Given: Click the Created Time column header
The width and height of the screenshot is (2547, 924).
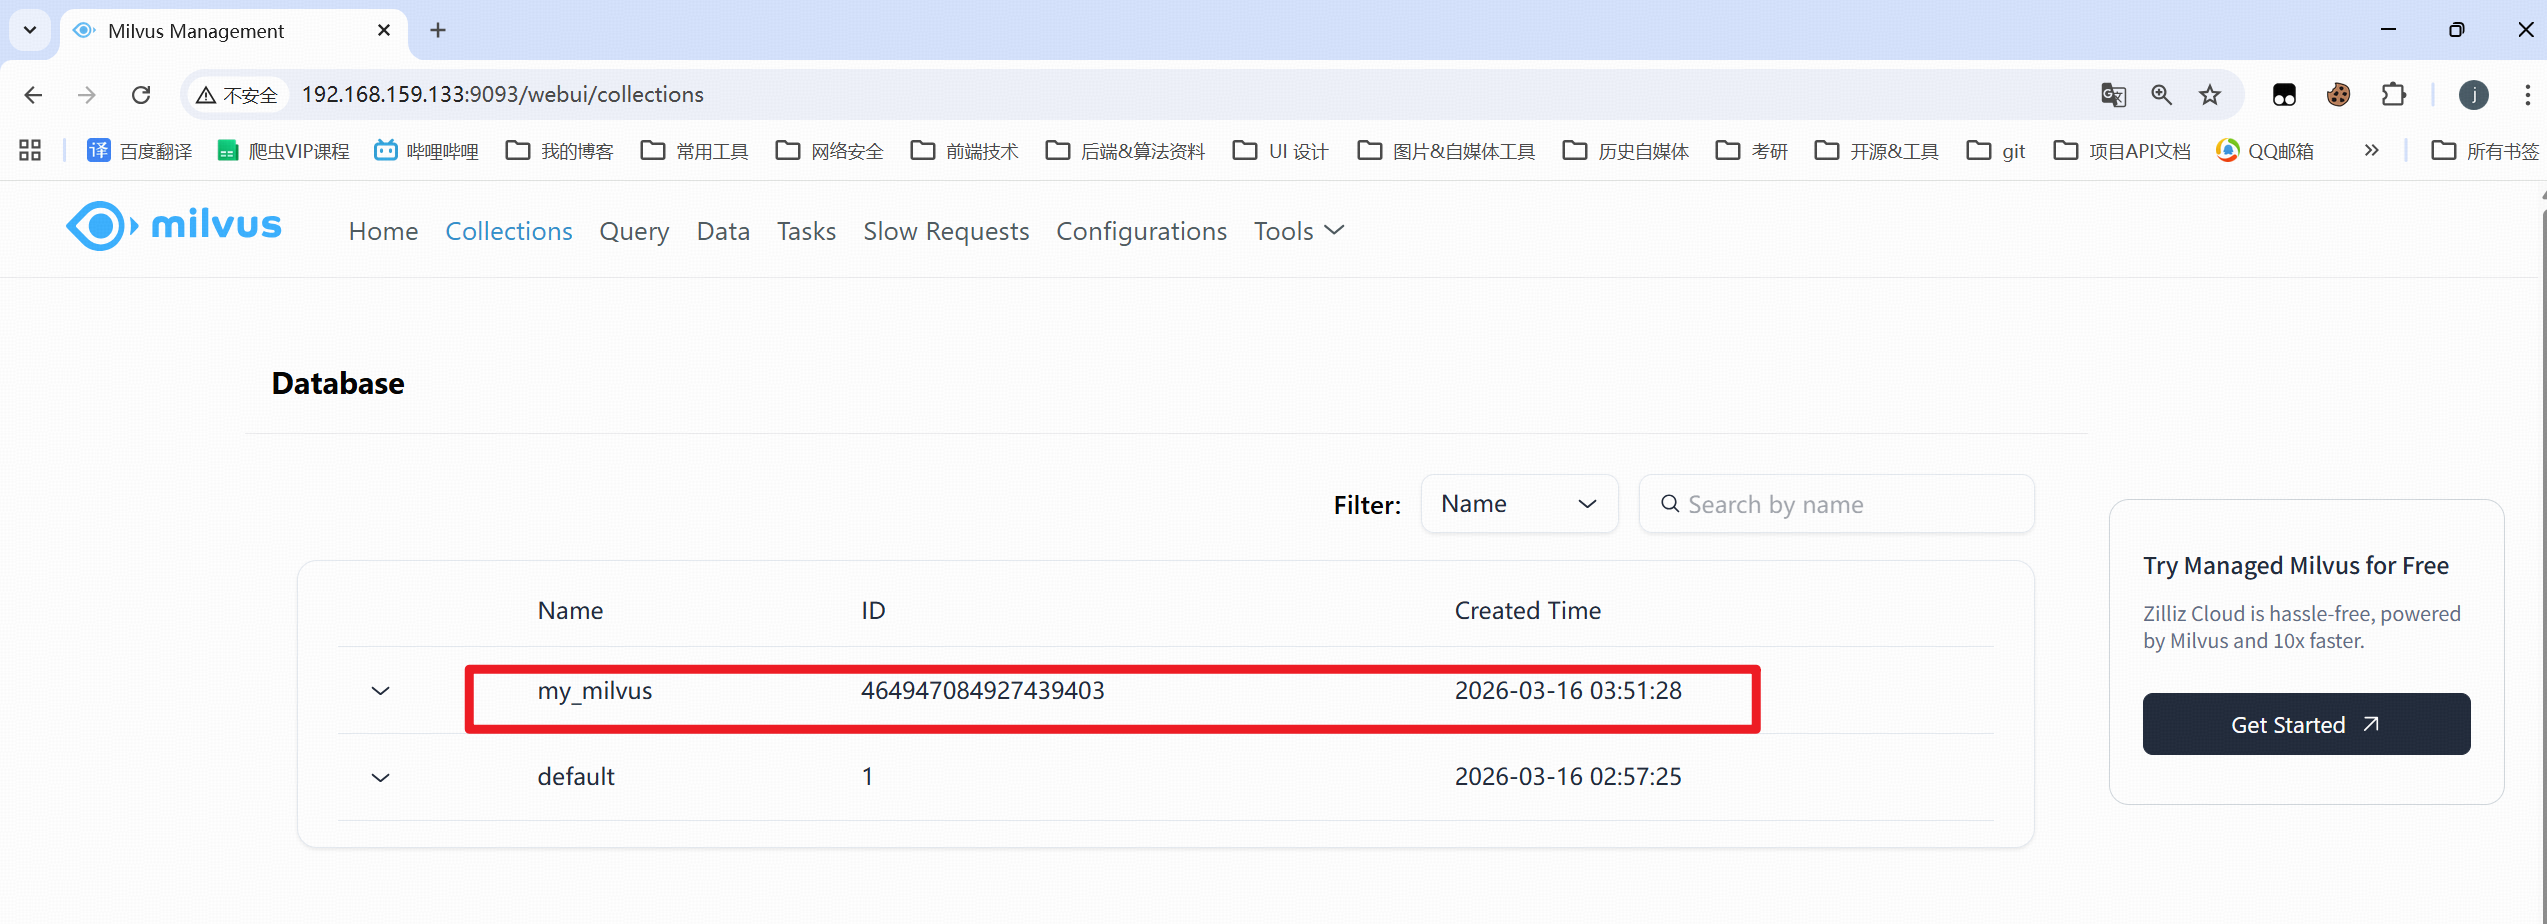Looking at the screenshot, I should [x=1528, y=611].
